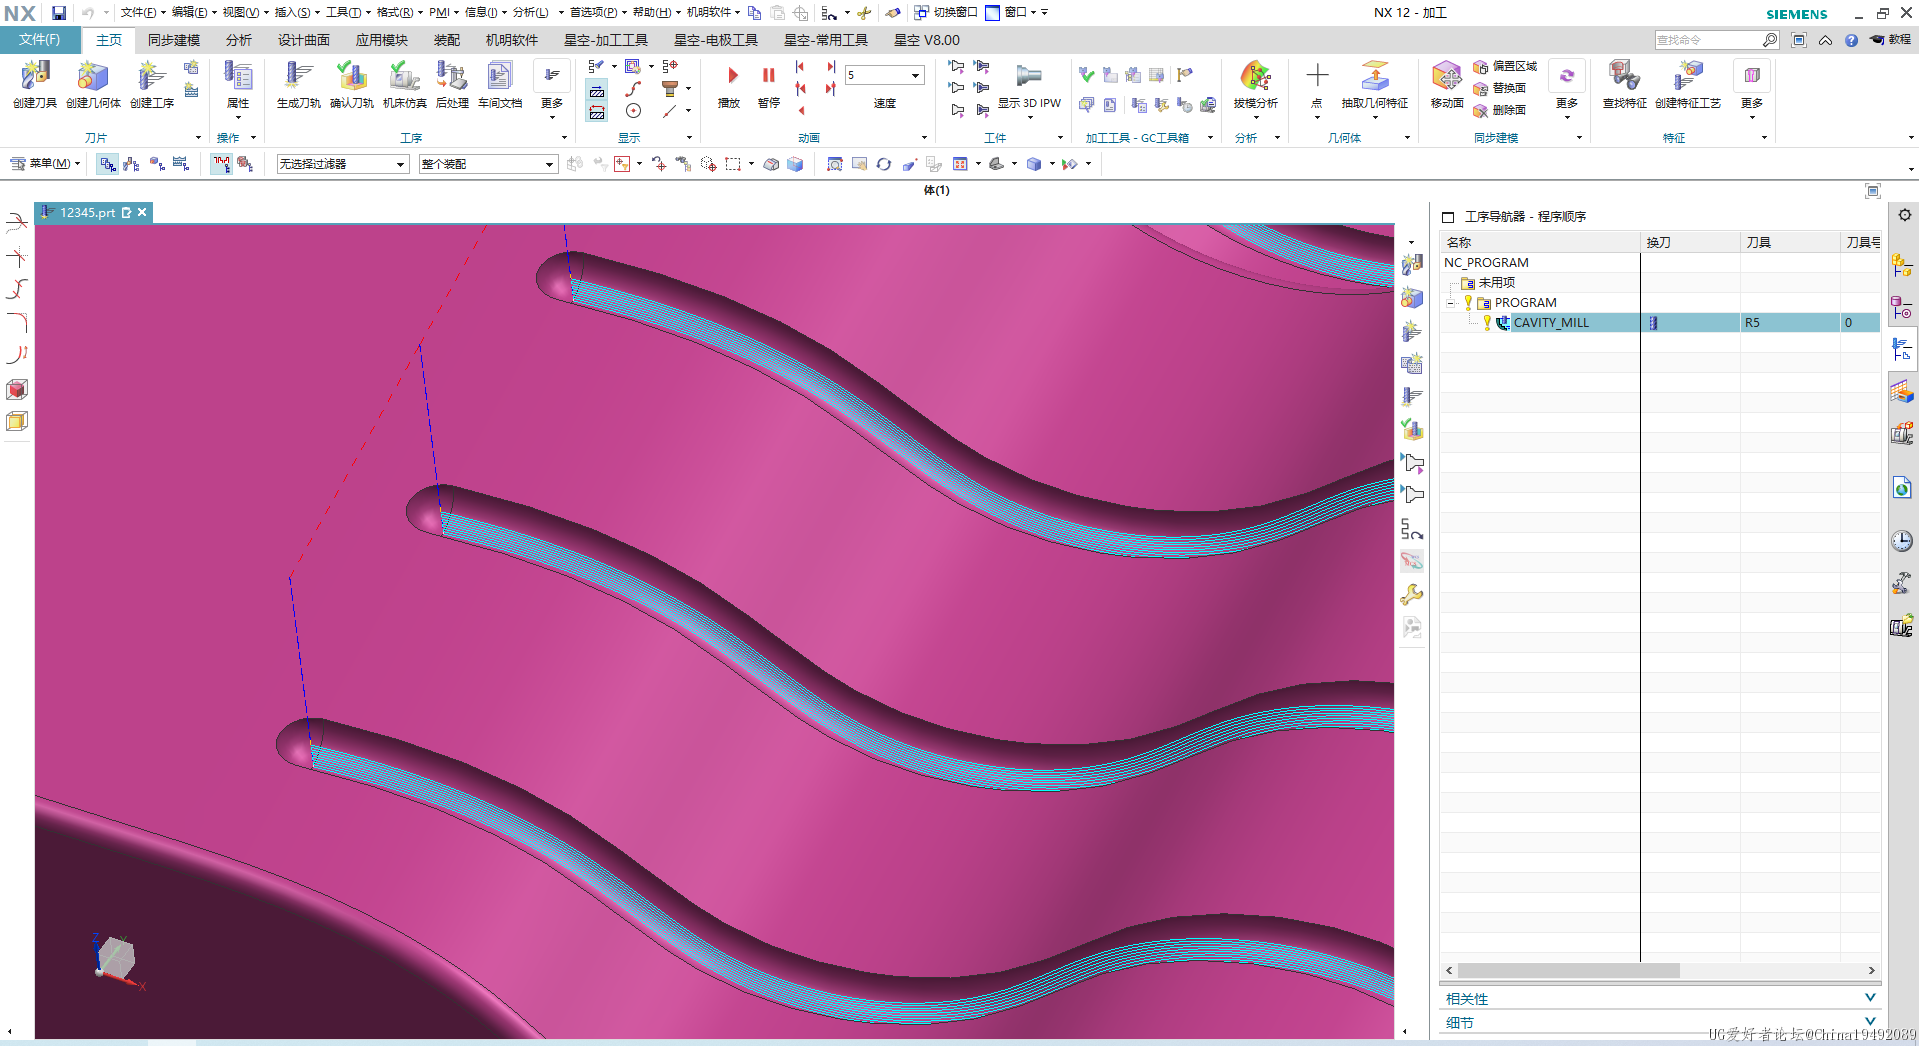This screenshot has height=1046, width=1919.
Task: Start 拔模分析 draft analysis
Action: click(1256, 84)
